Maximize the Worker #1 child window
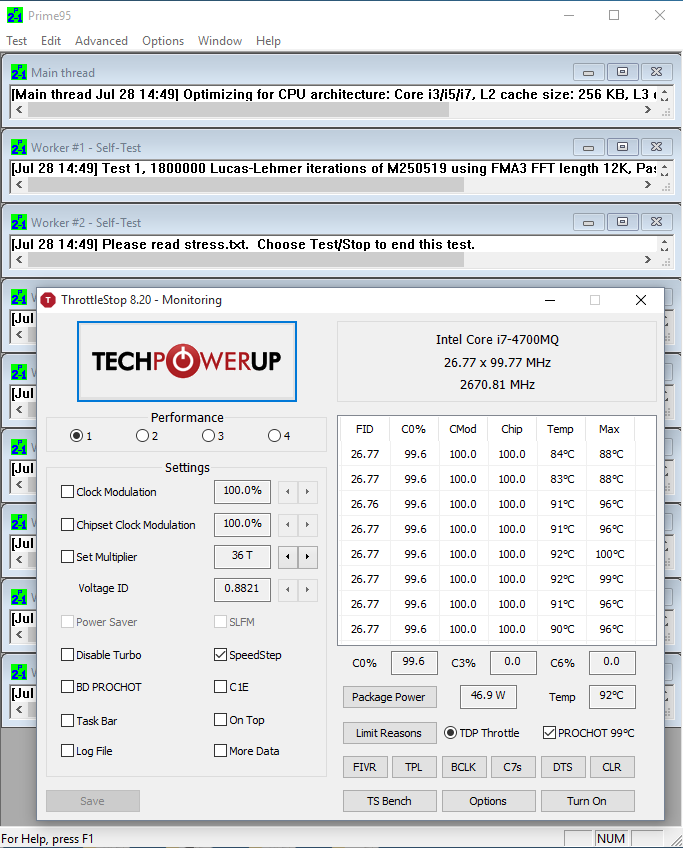Image resolution: width=683 pixels, height=848 pixels. point(622,147)
